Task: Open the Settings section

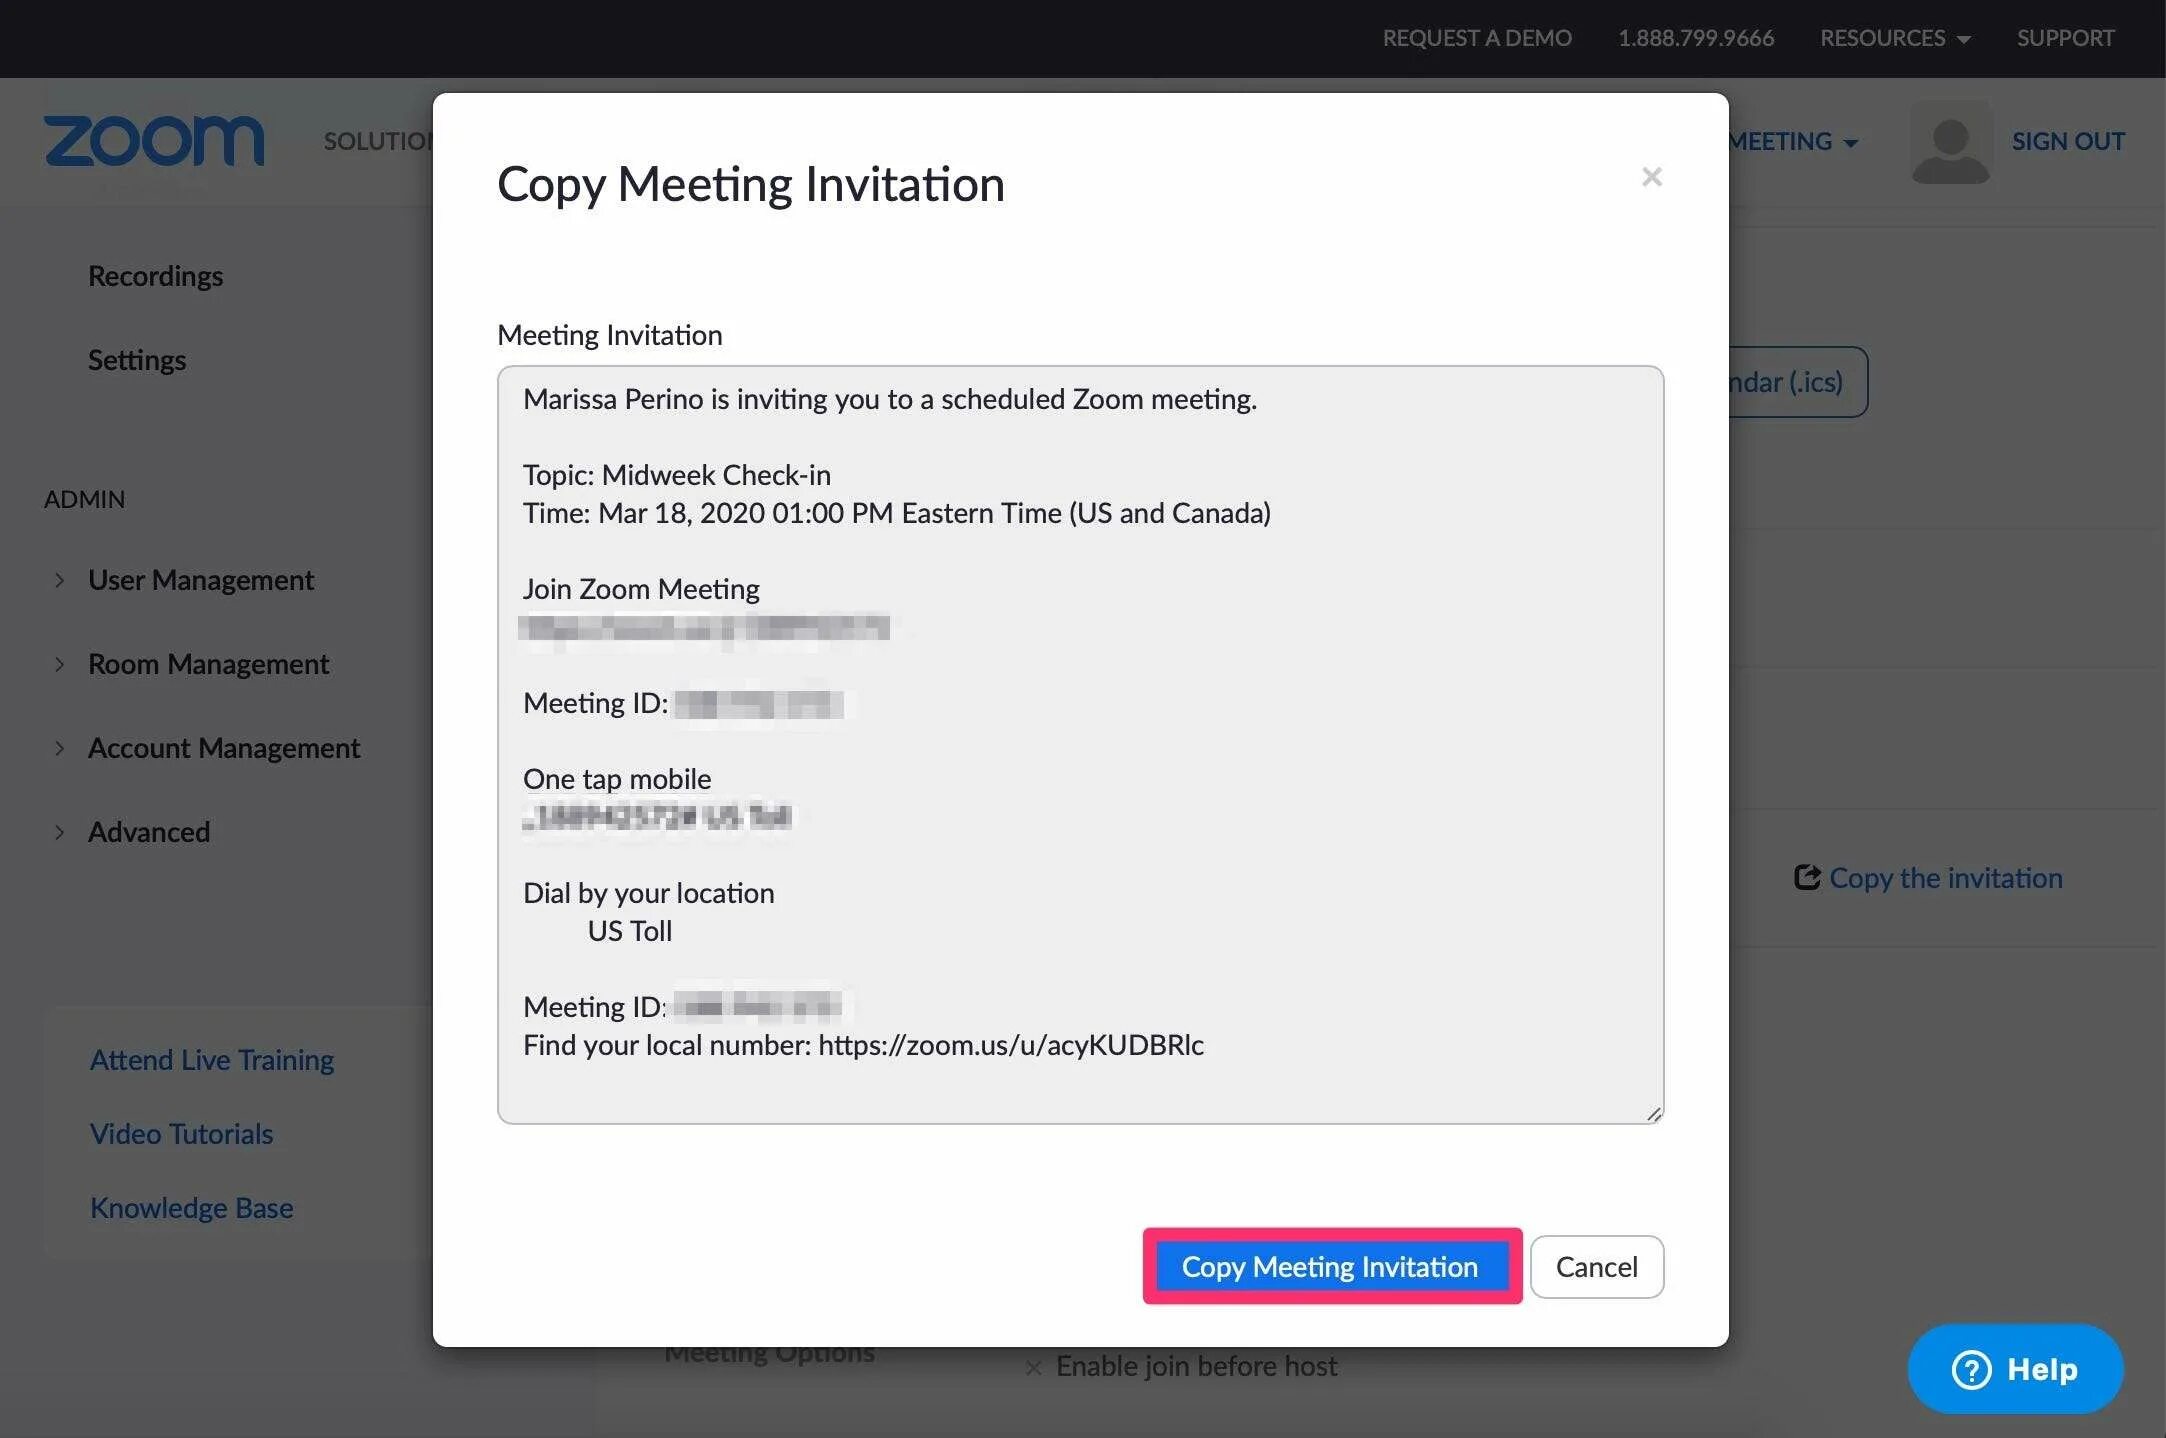Action: [136, 356]
